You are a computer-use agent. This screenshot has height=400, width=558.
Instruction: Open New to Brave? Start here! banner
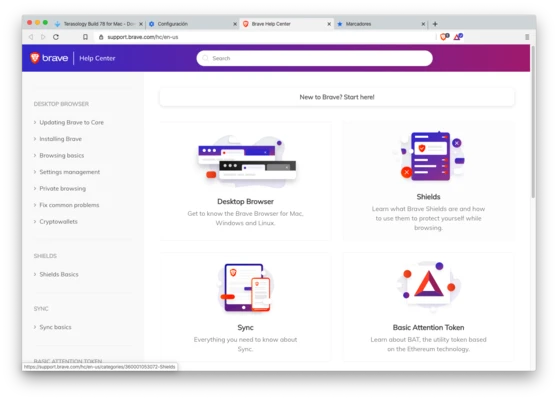coord(337,97)
